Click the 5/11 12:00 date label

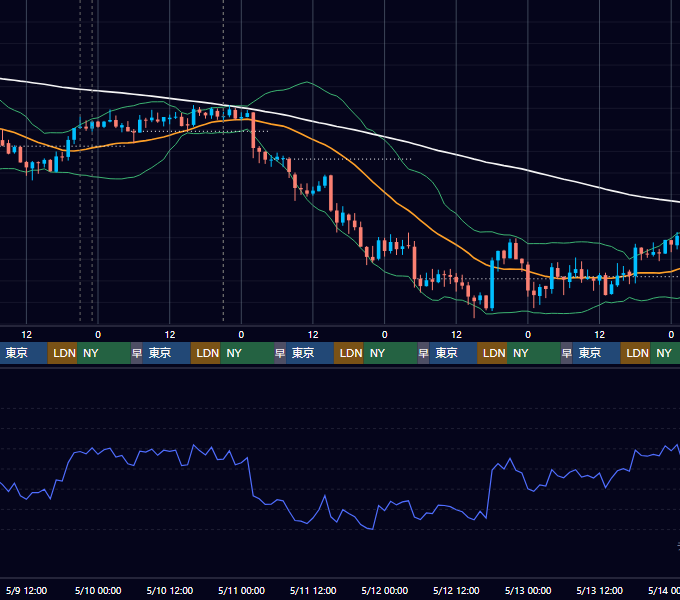tap(313, 590)
